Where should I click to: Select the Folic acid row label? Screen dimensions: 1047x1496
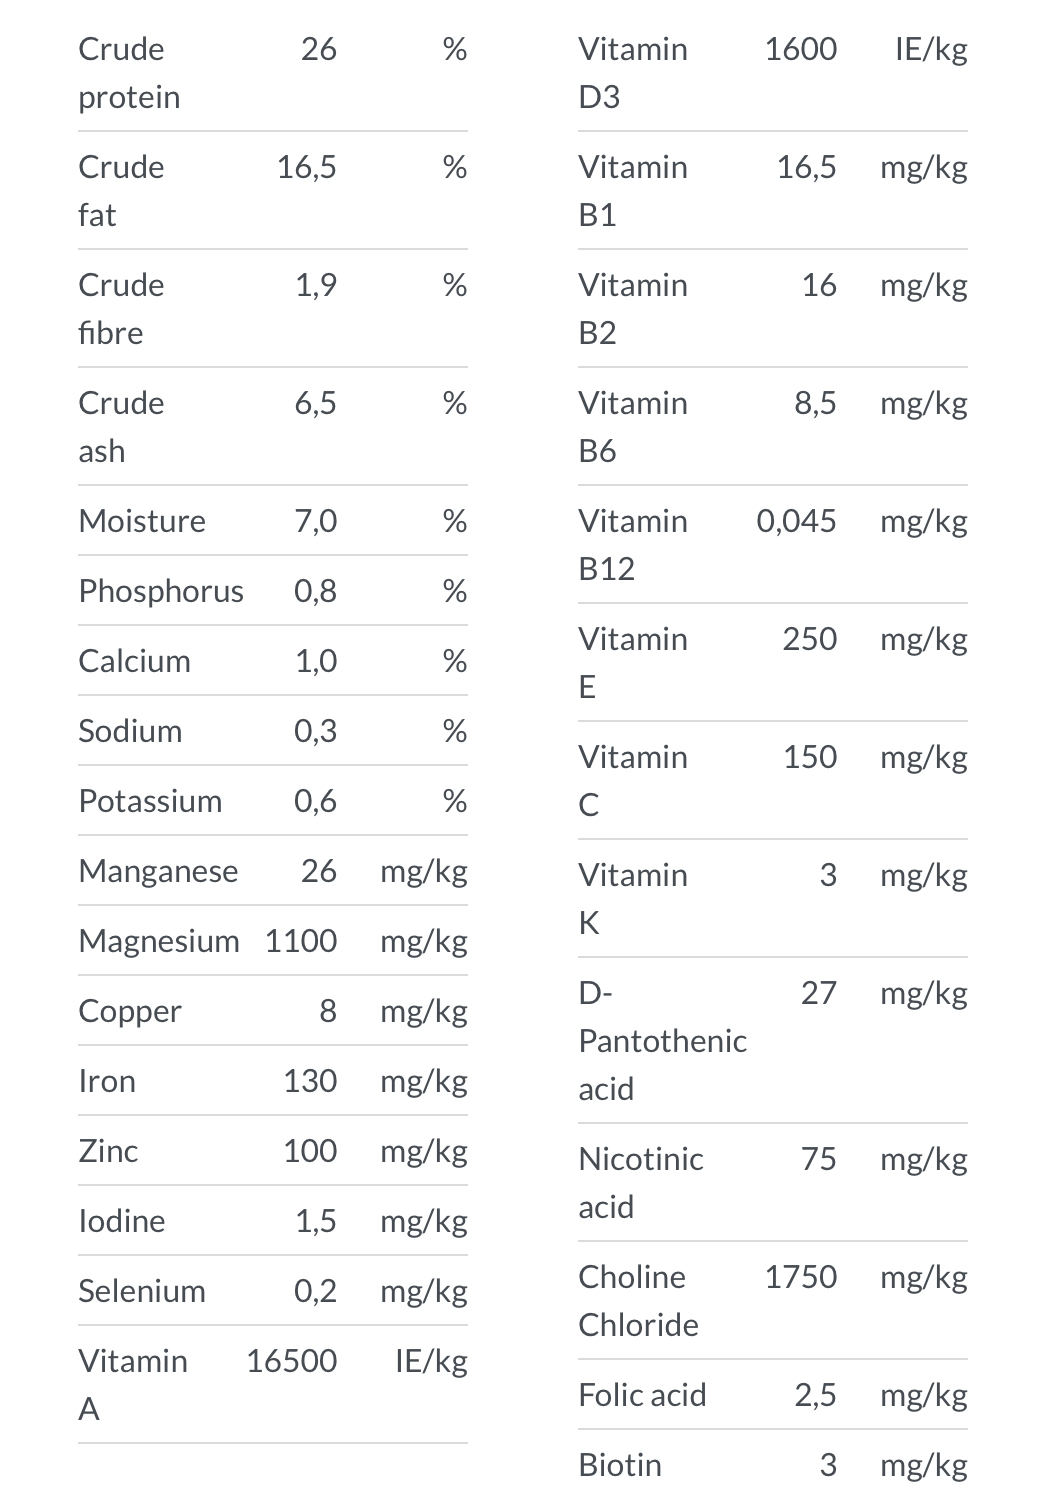[x=643, y=1395]
